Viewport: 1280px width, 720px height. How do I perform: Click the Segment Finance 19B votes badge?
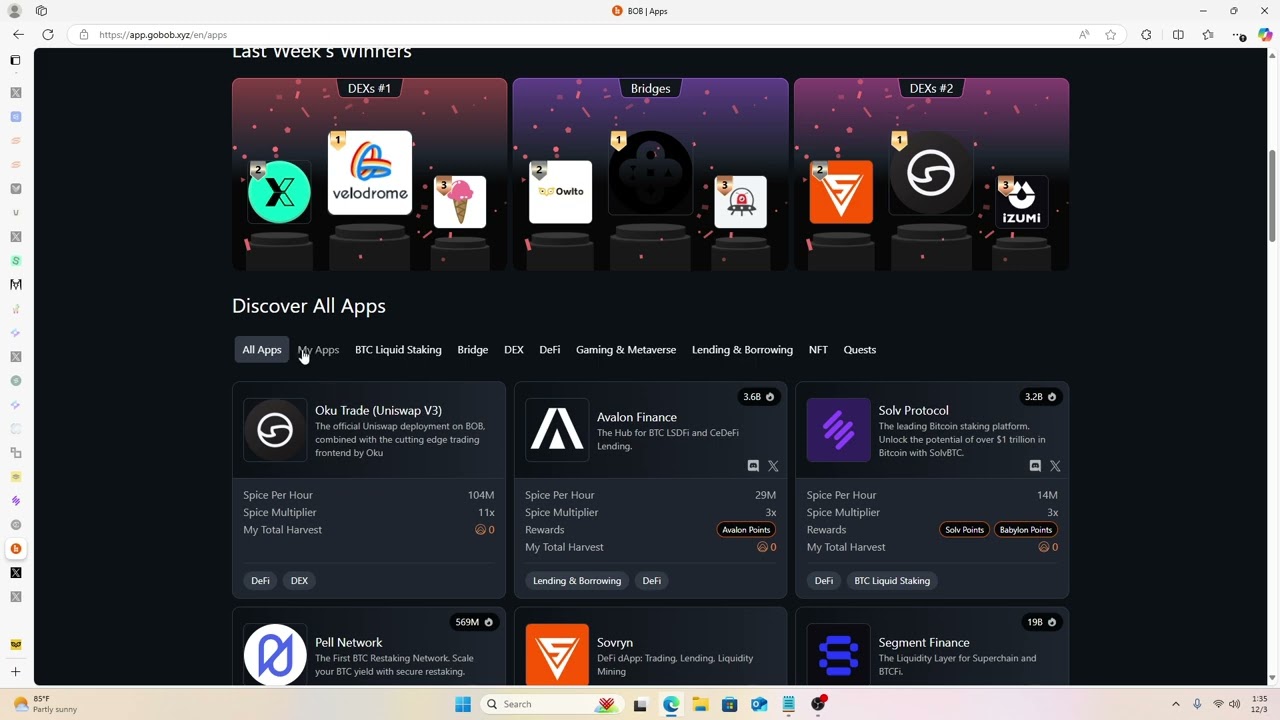point(1041,622)
